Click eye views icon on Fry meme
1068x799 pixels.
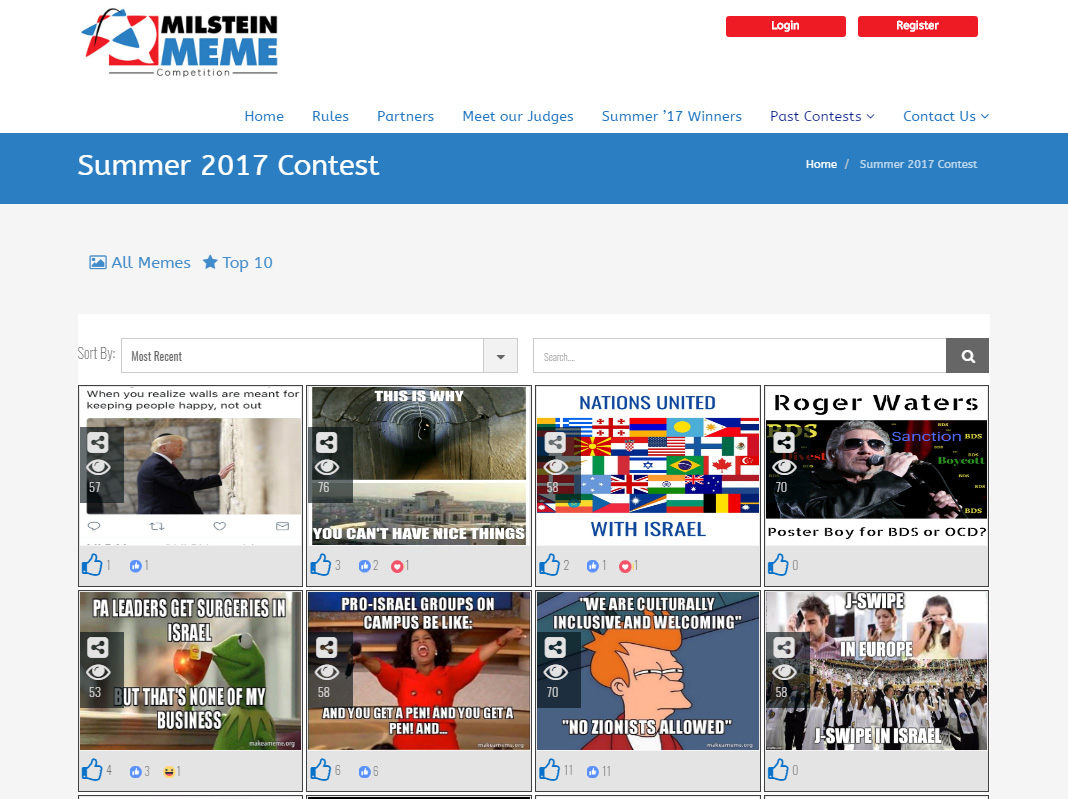click(556, 673)
